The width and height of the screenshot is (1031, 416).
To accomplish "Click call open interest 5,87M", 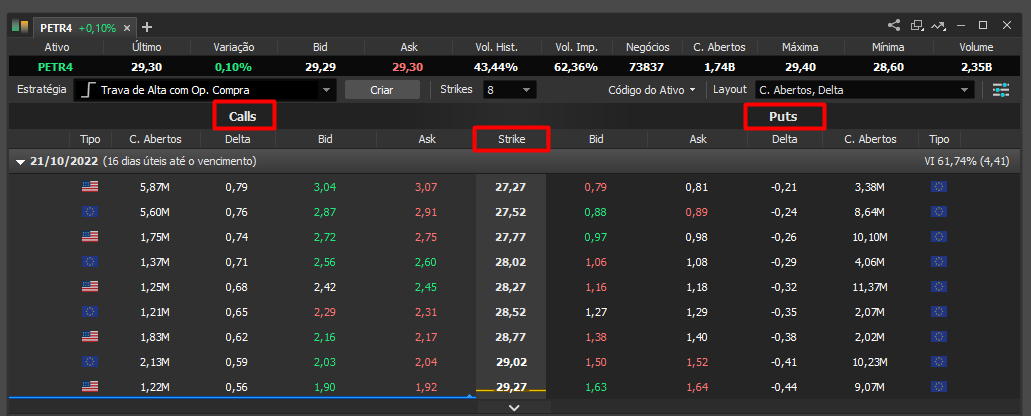I will tap(155, 187).
